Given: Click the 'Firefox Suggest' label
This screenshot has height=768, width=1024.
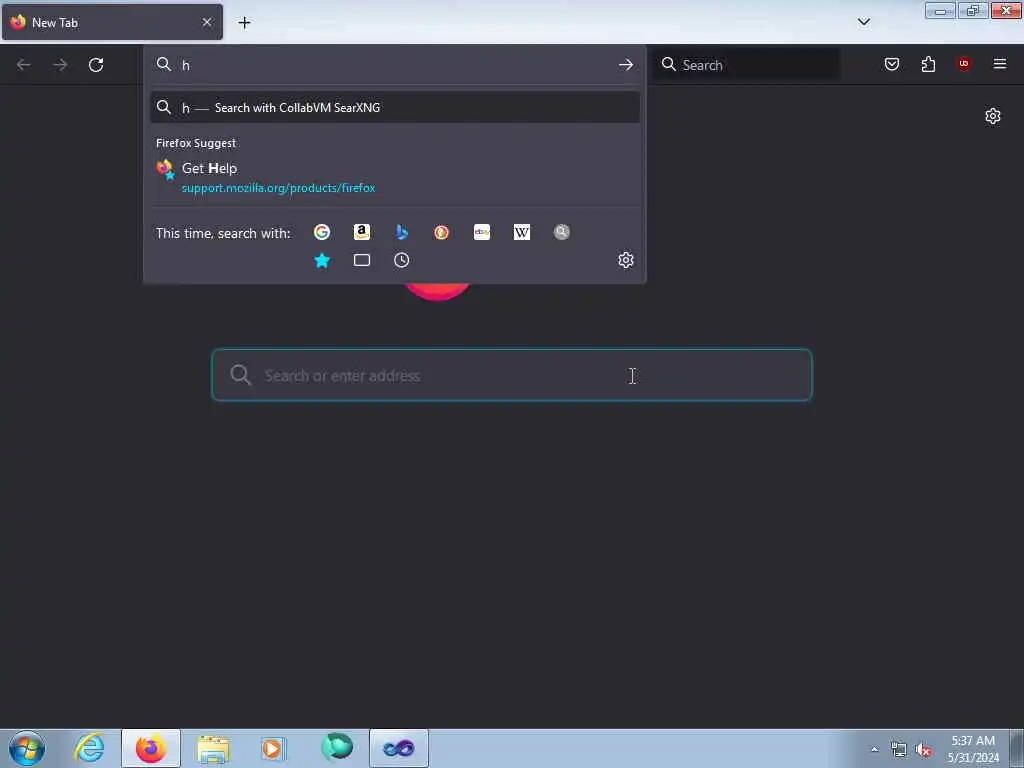Looking at the screenshot, I should 196,143.
